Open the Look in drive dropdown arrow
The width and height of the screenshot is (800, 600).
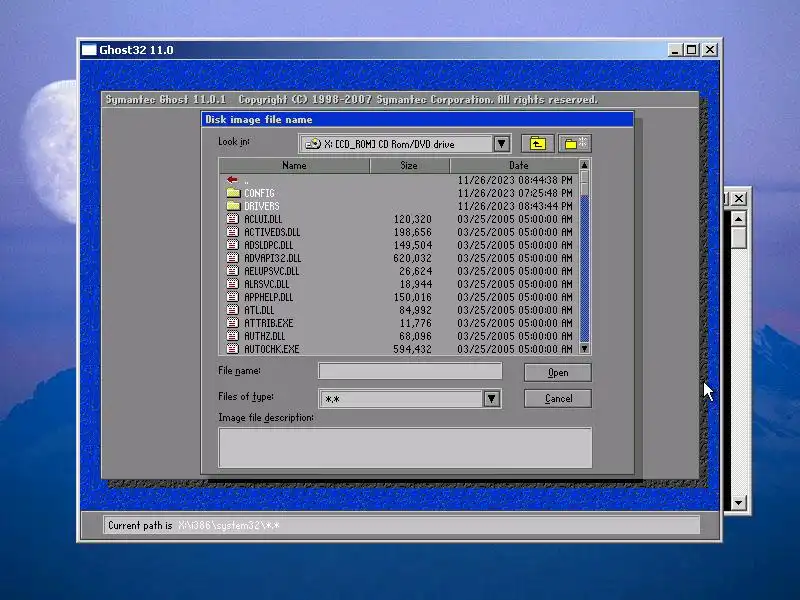[502, 144]
